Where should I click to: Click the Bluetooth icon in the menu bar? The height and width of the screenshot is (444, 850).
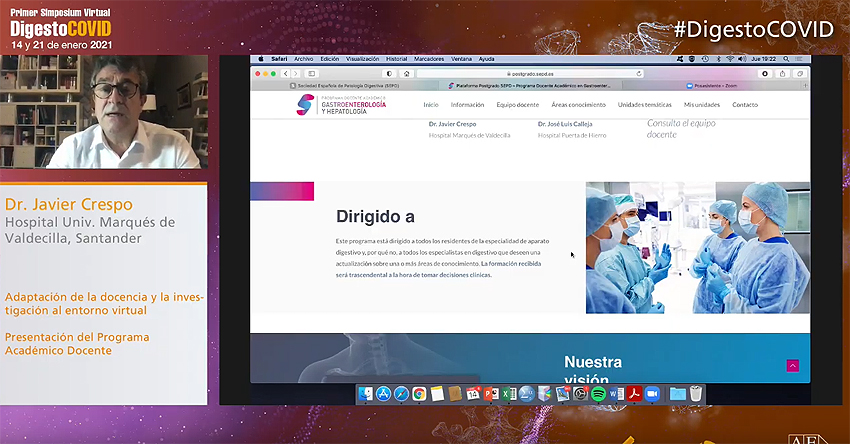[x=719, y=59]
